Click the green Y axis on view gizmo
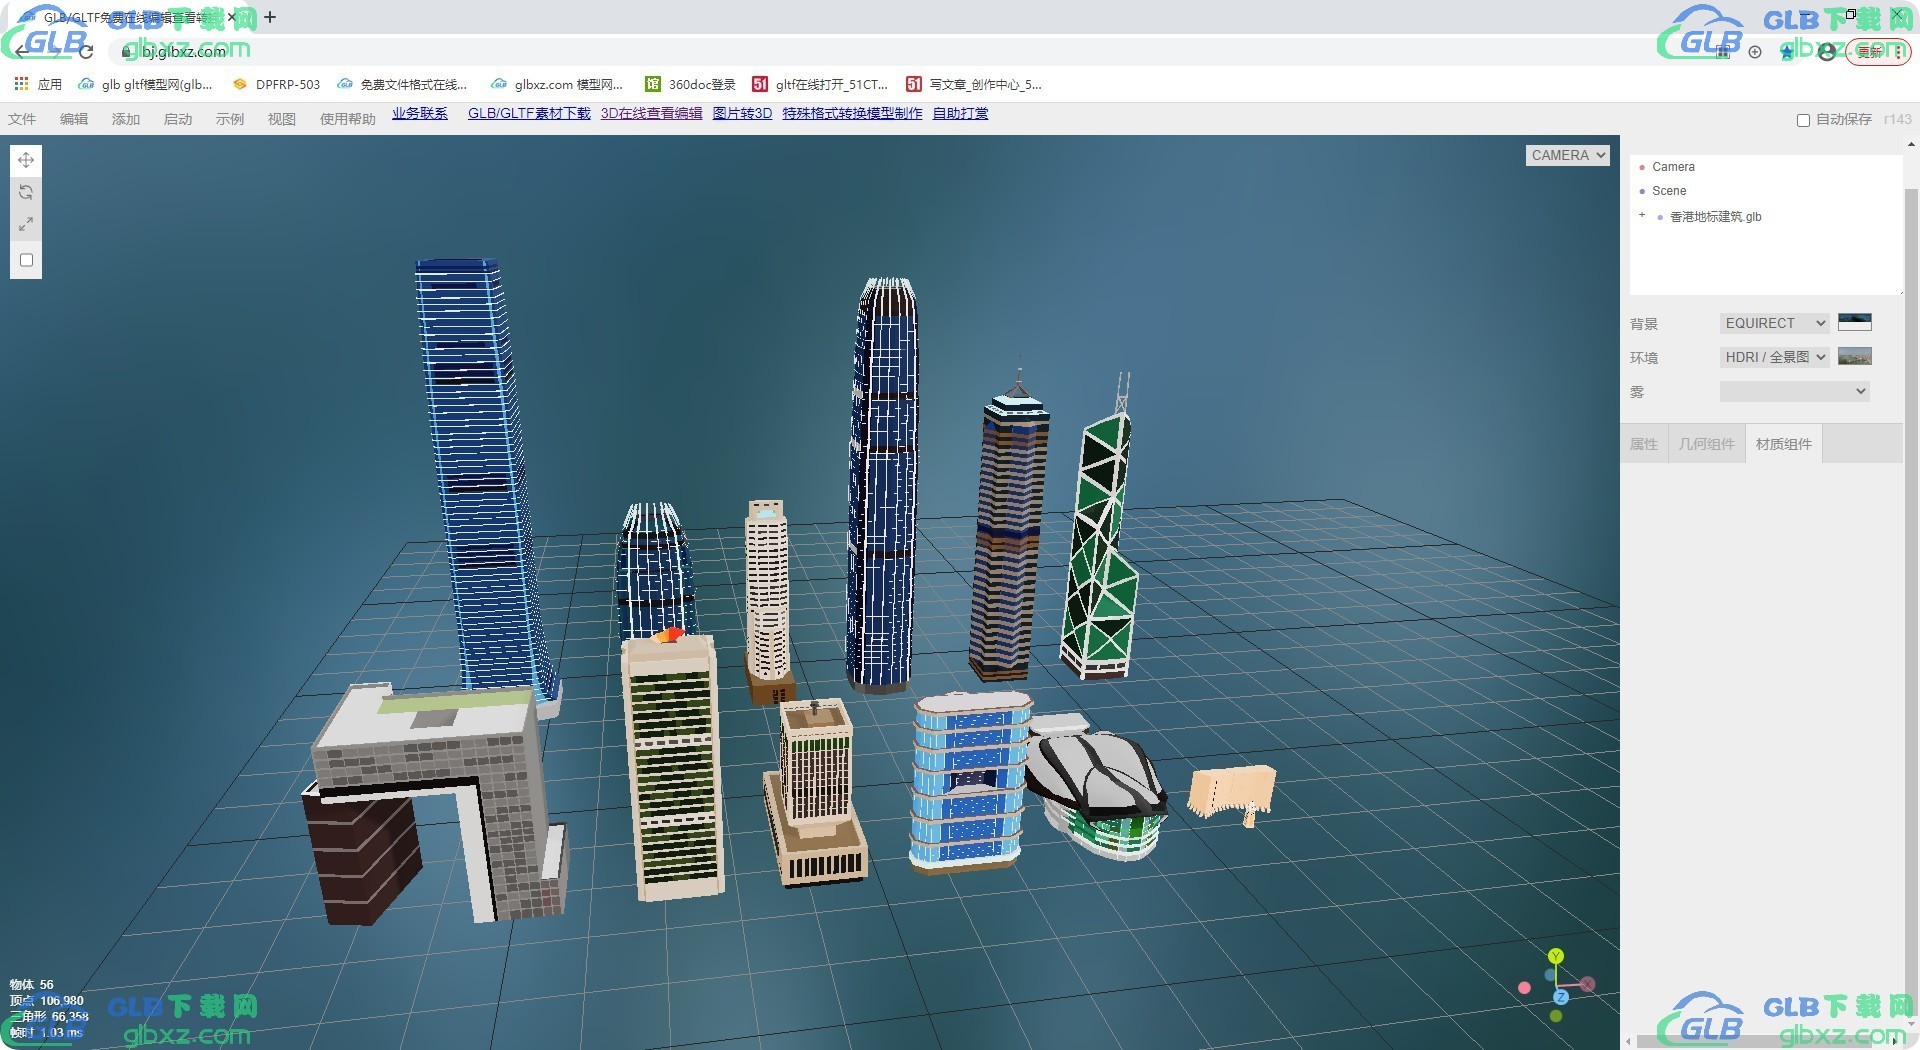1920x1050 pixels. point(1556,957)
